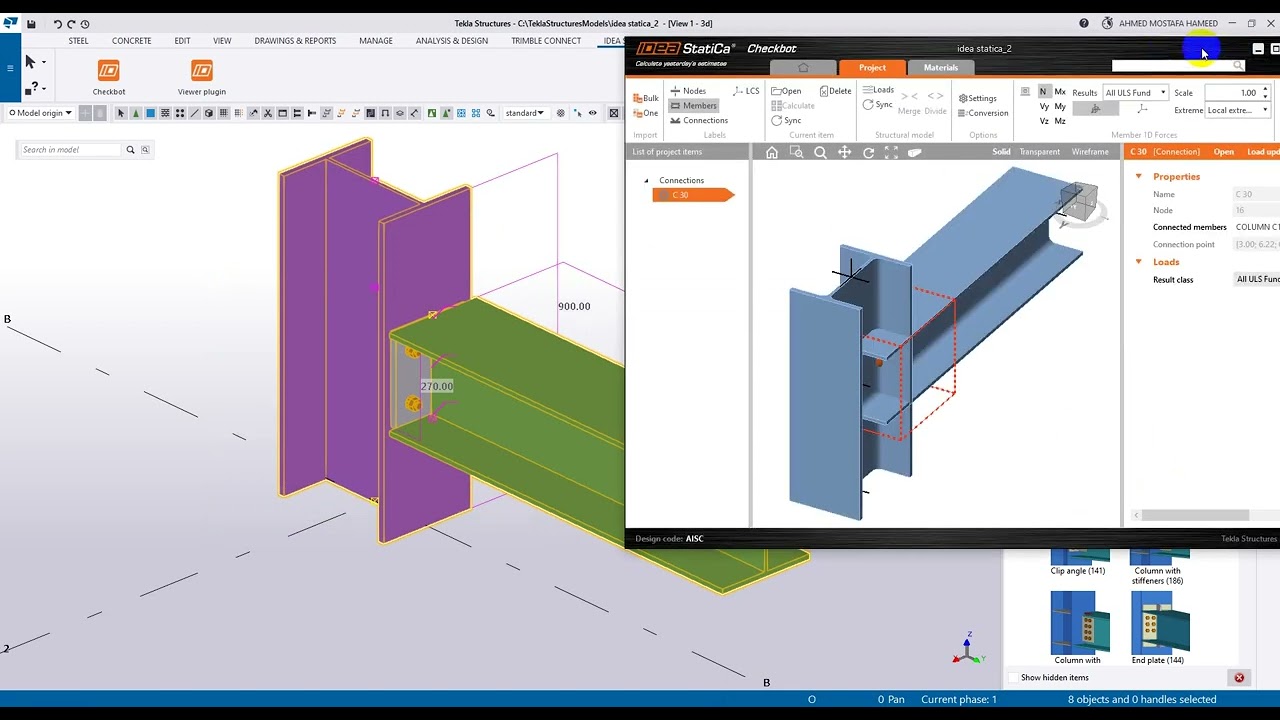The image size is (1280, 720).
Task: Open the ANALYSIS & DESIGN ribbon tab
Action: point(452,41)
